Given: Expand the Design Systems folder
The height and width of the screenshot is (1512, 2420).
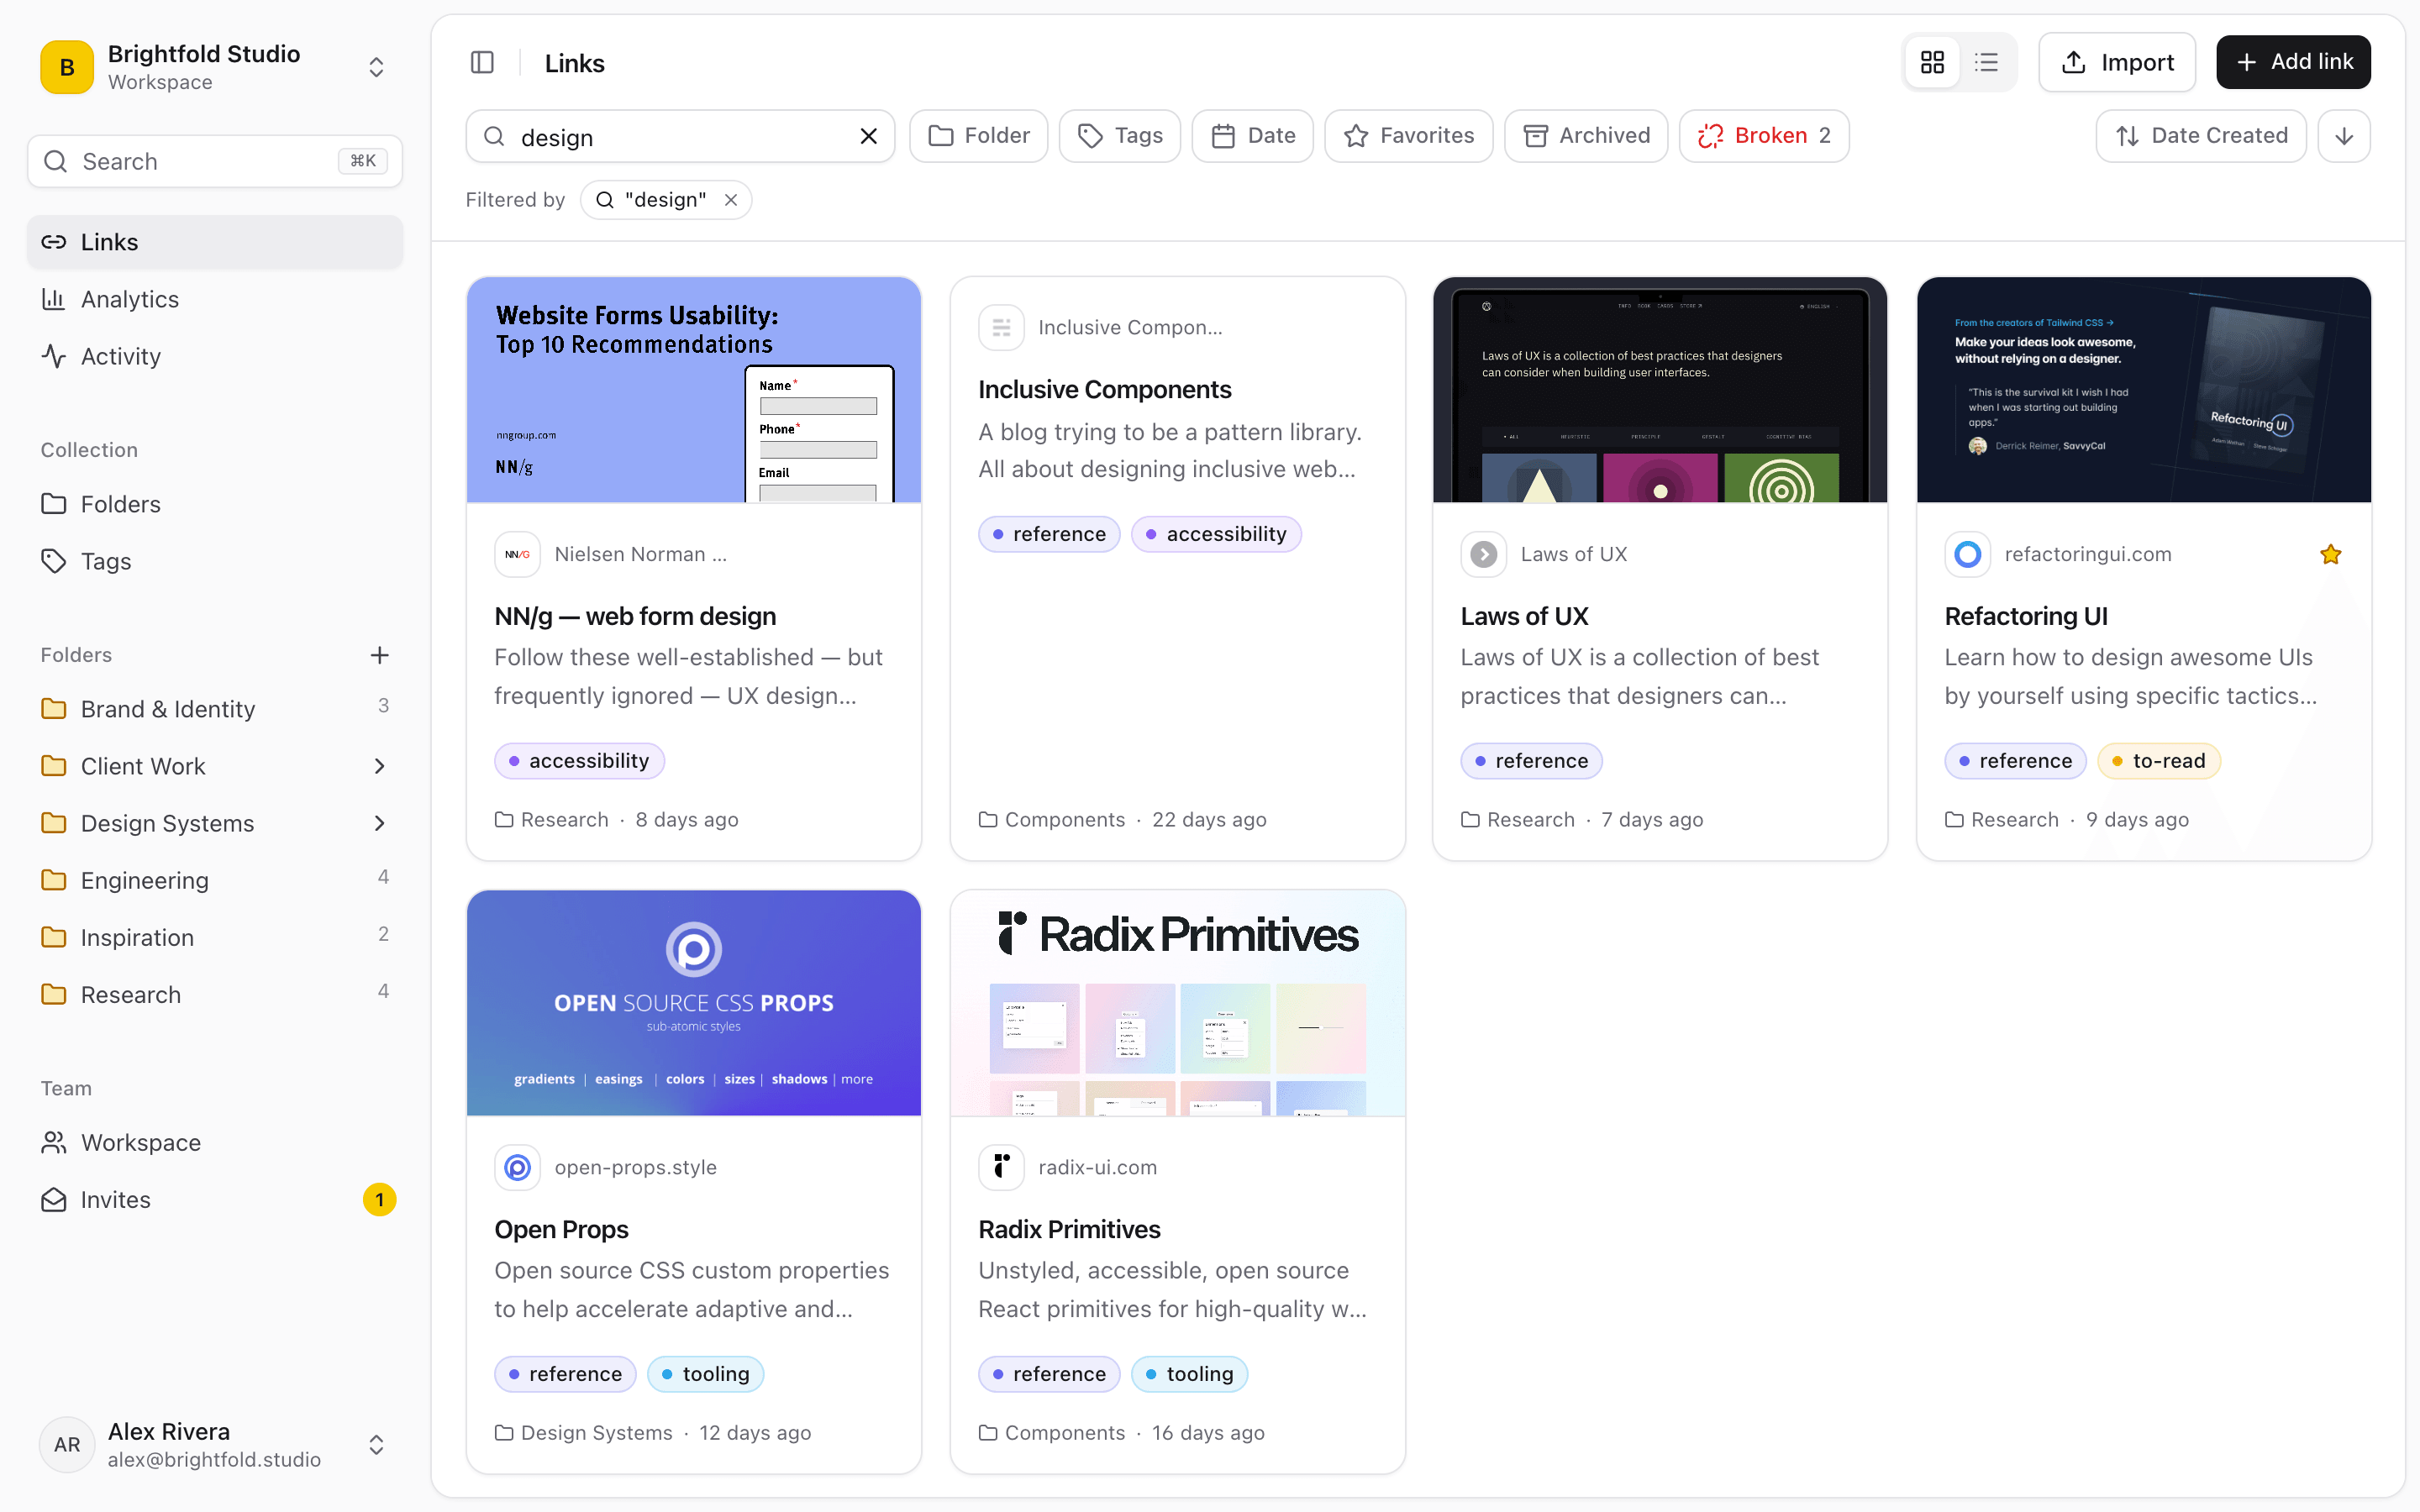Looking at the screenshot, I should (x=379, y=823).
